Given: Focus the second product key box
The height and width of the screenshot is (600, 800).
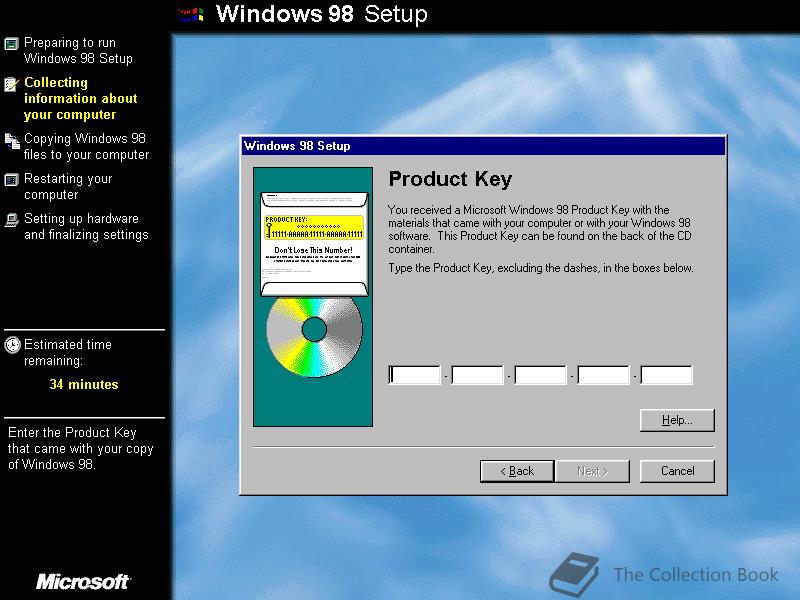Looking at the screenshot, I should coord(478,375).
